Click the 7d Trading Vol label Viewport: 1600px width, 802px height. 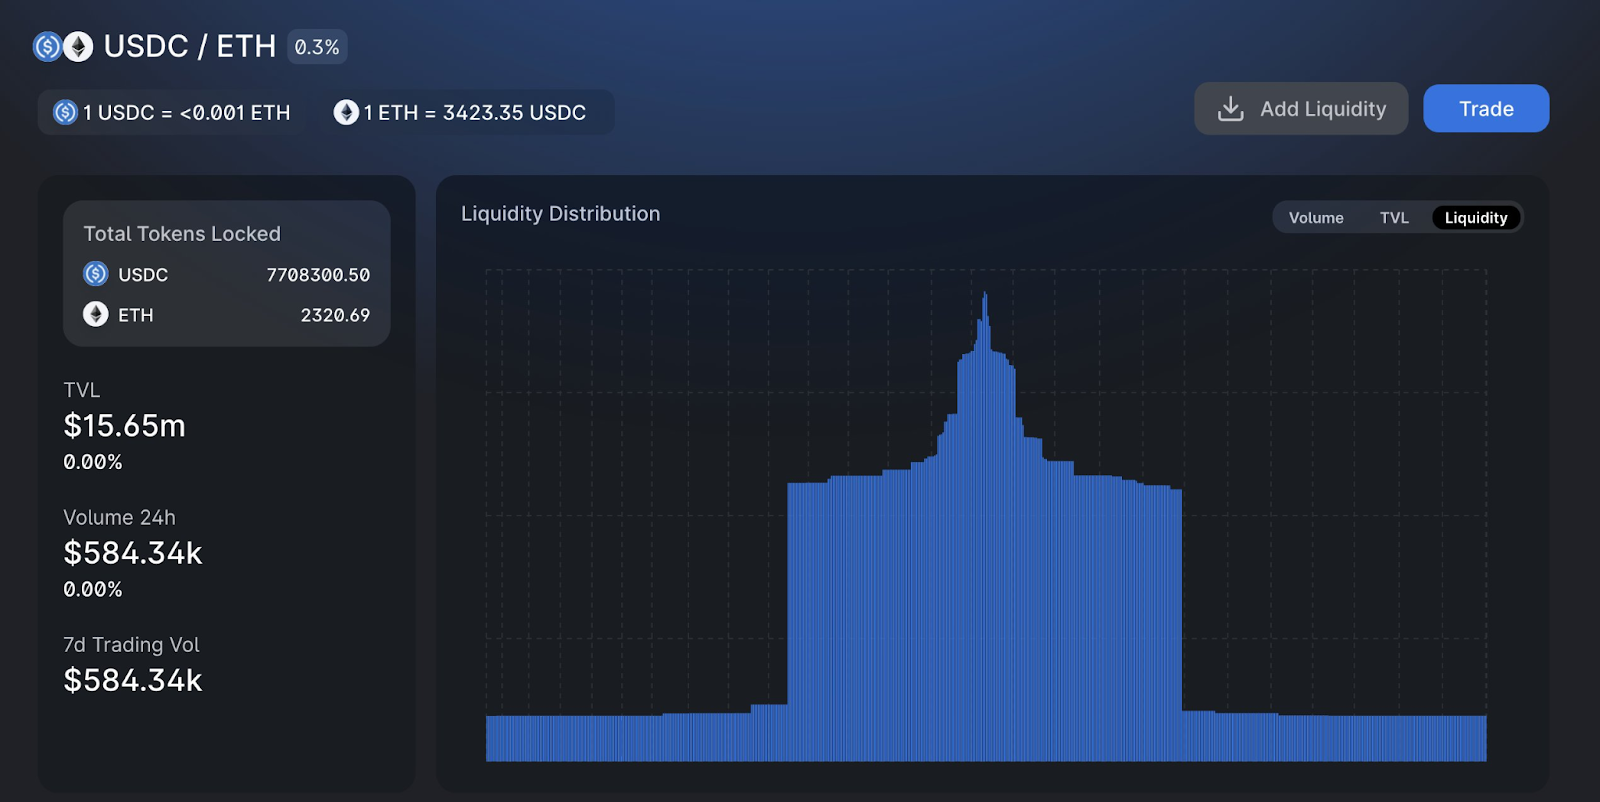(x=131, y=645)
